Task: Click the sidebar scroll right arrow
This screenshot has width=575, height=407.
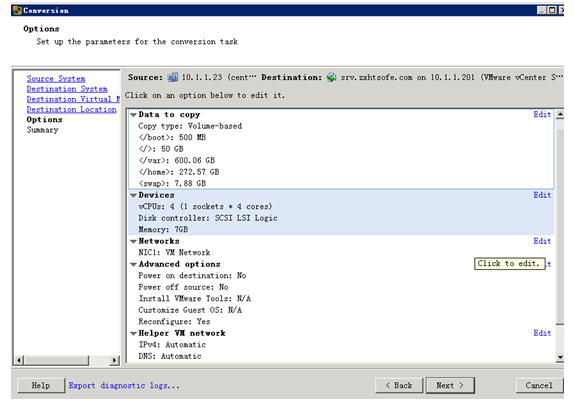Action: (x=115, y=360)
